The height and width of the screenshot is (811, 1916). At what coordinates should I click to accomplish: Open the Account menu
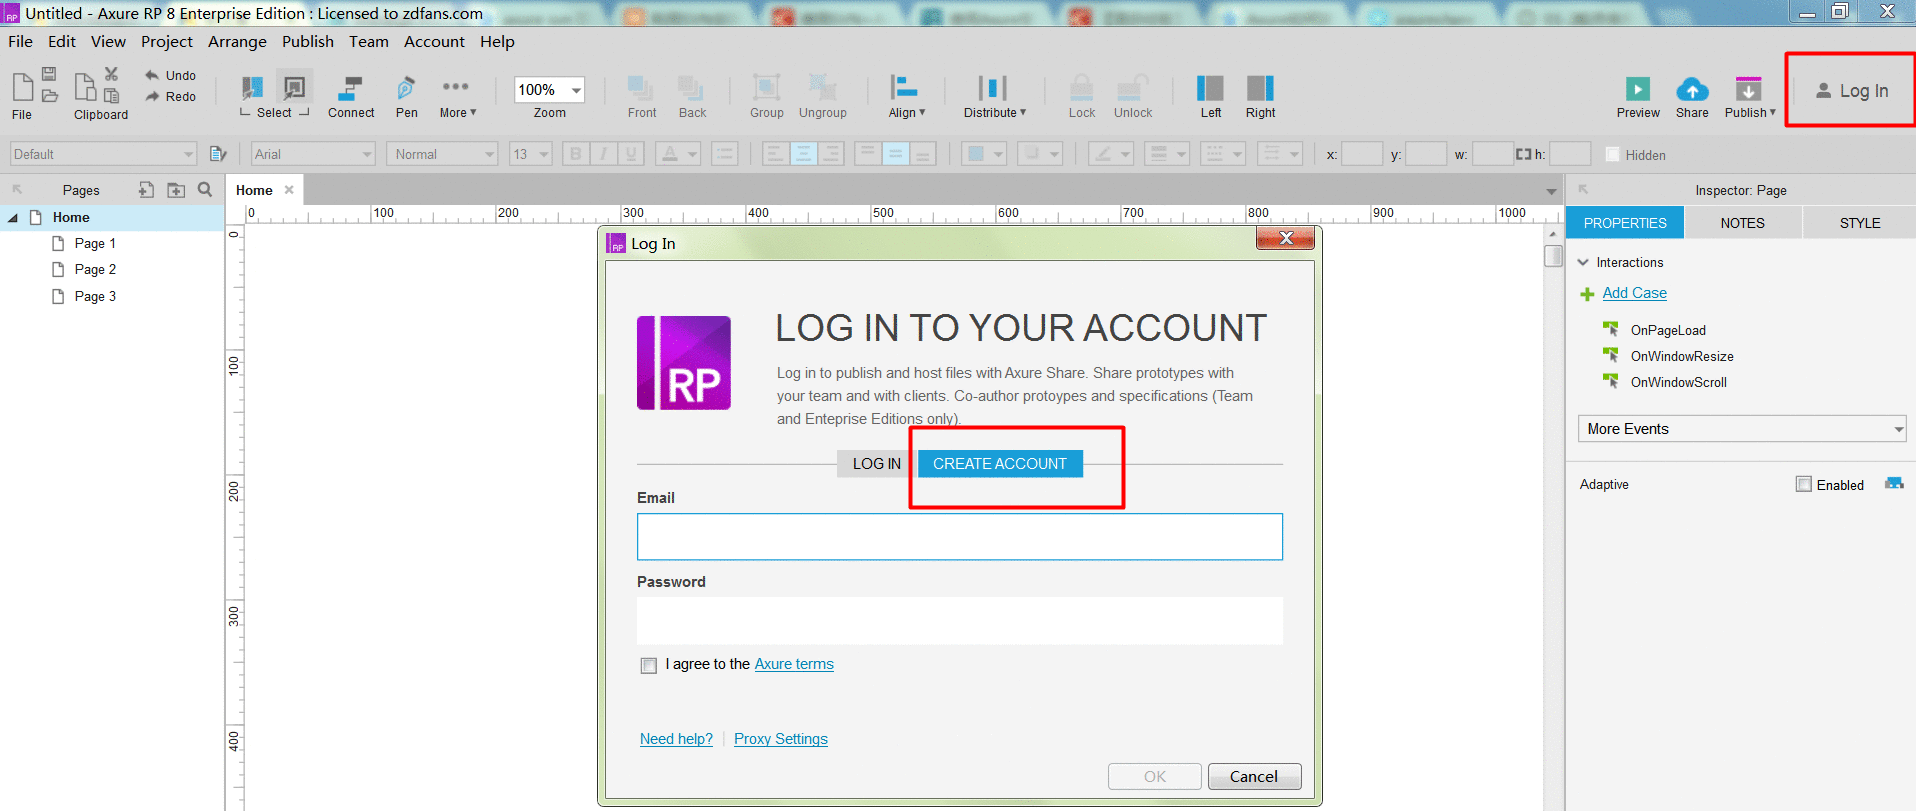pyautogui.click(x=434, y=42)
